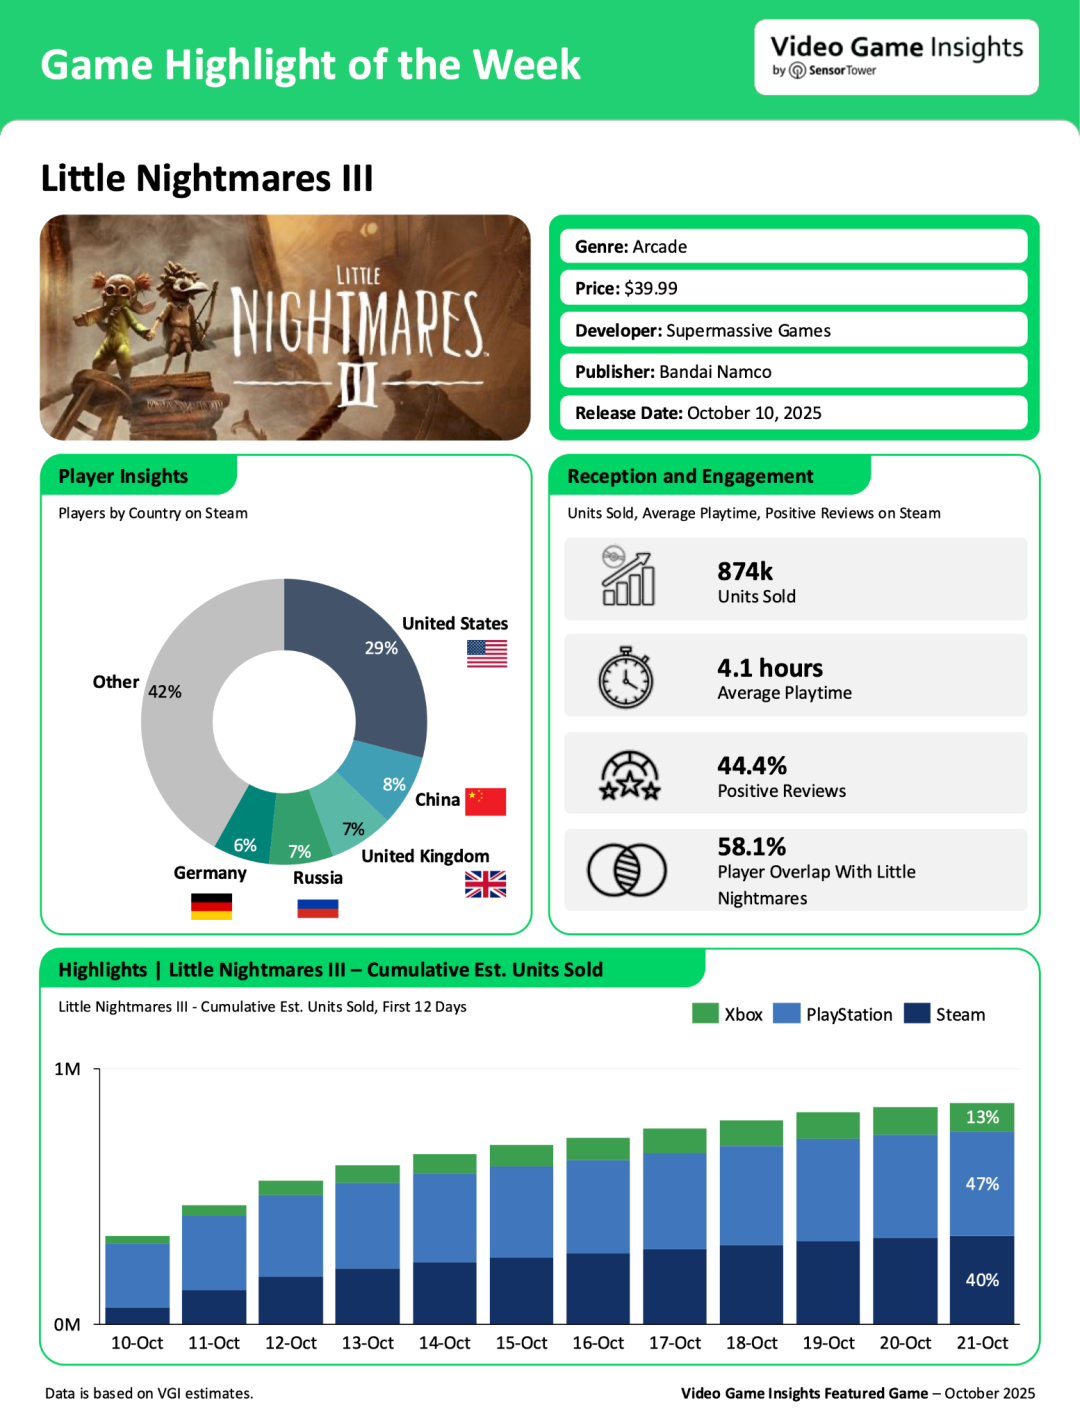1080x1423 pixels.
Task: Click the 13% Xbox segment on 21-Oct
Action: tap(982, 1117)
